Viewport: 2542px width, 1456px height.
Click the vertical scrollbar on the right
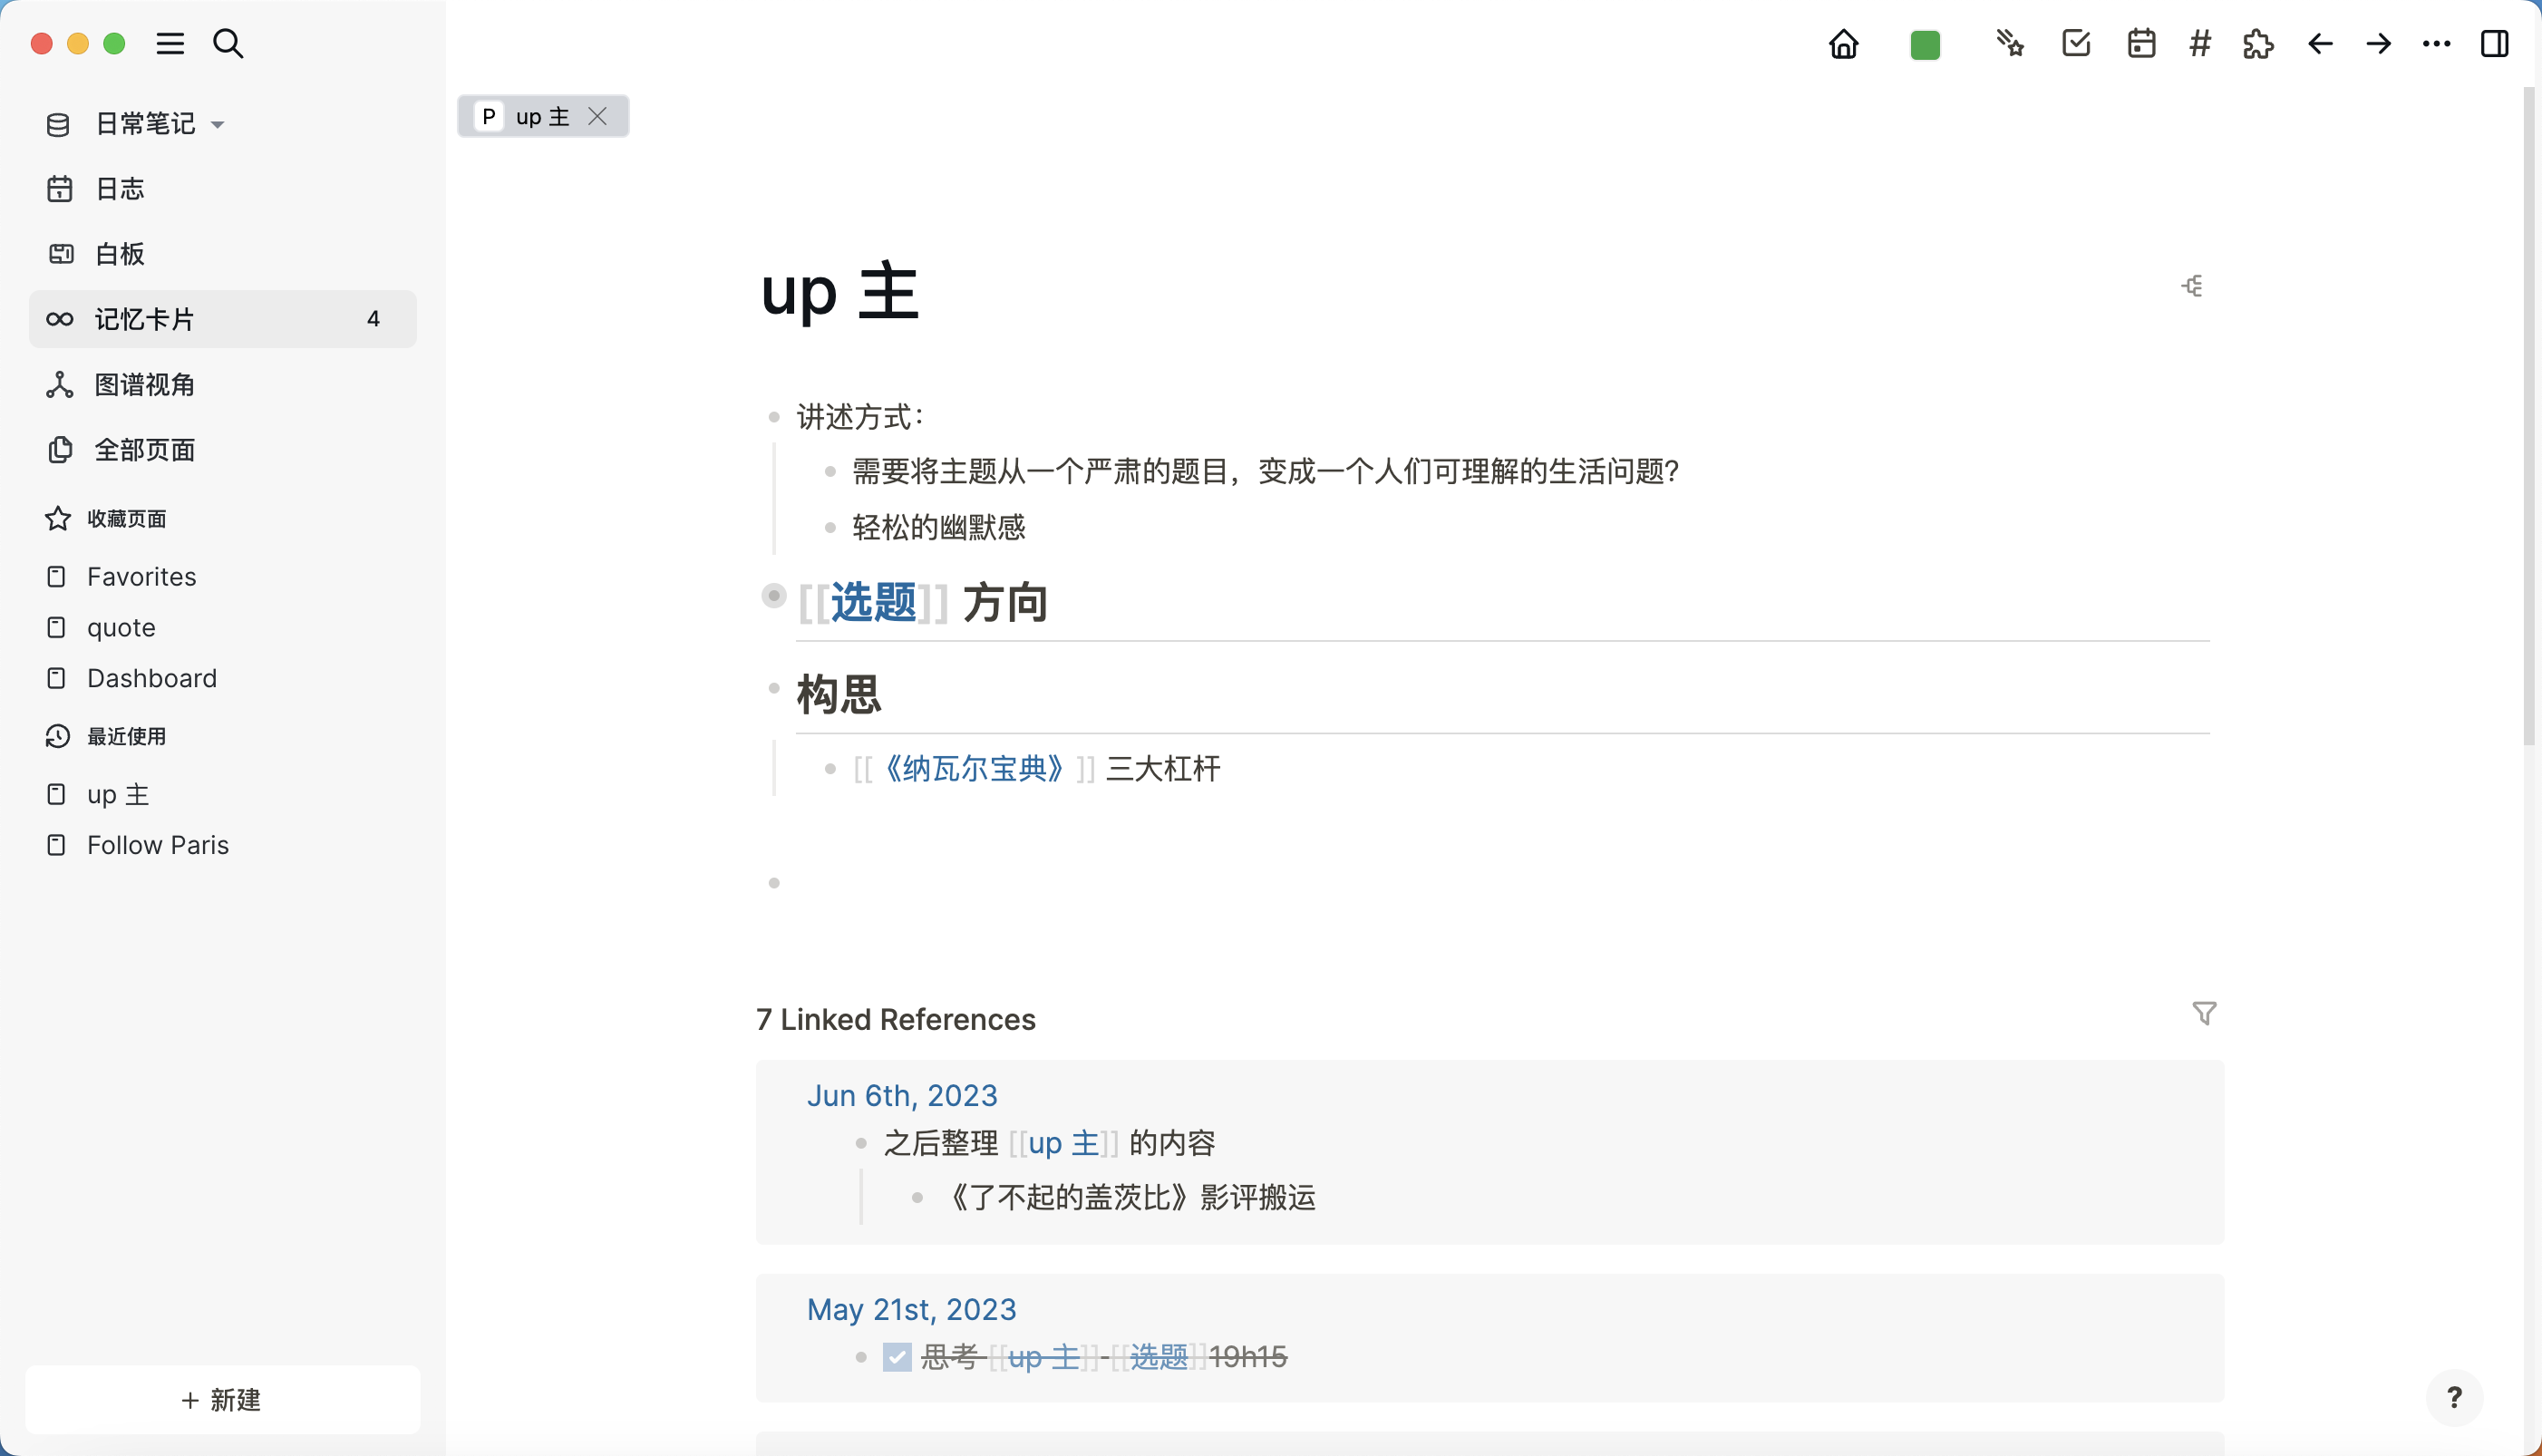2529,415
